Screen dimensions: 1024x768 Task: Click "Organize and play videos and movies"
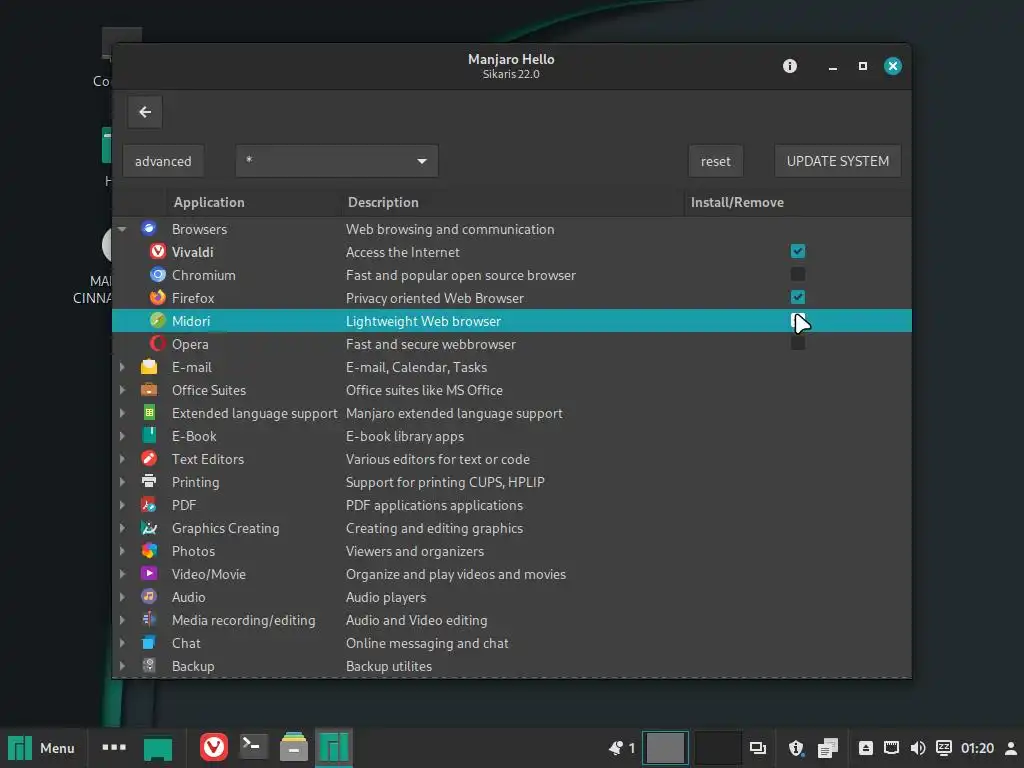456,574
